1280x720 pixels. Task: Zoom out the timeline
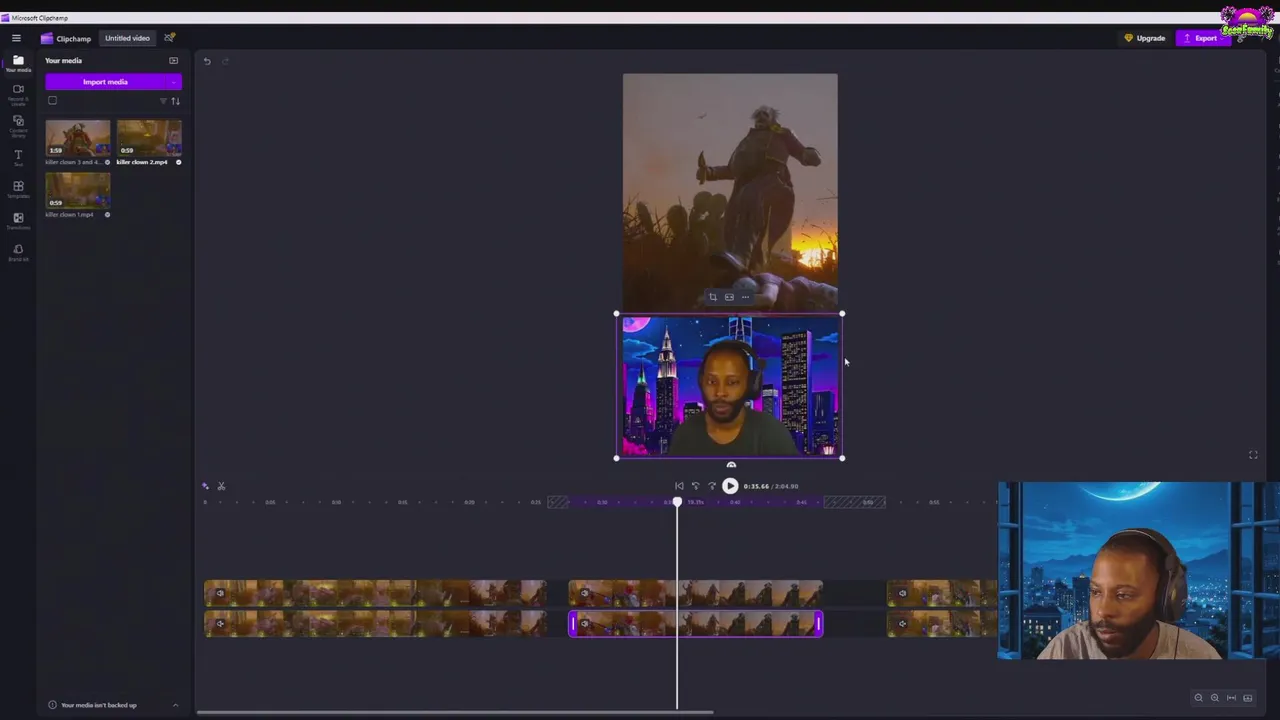[x=1198, y=698]
